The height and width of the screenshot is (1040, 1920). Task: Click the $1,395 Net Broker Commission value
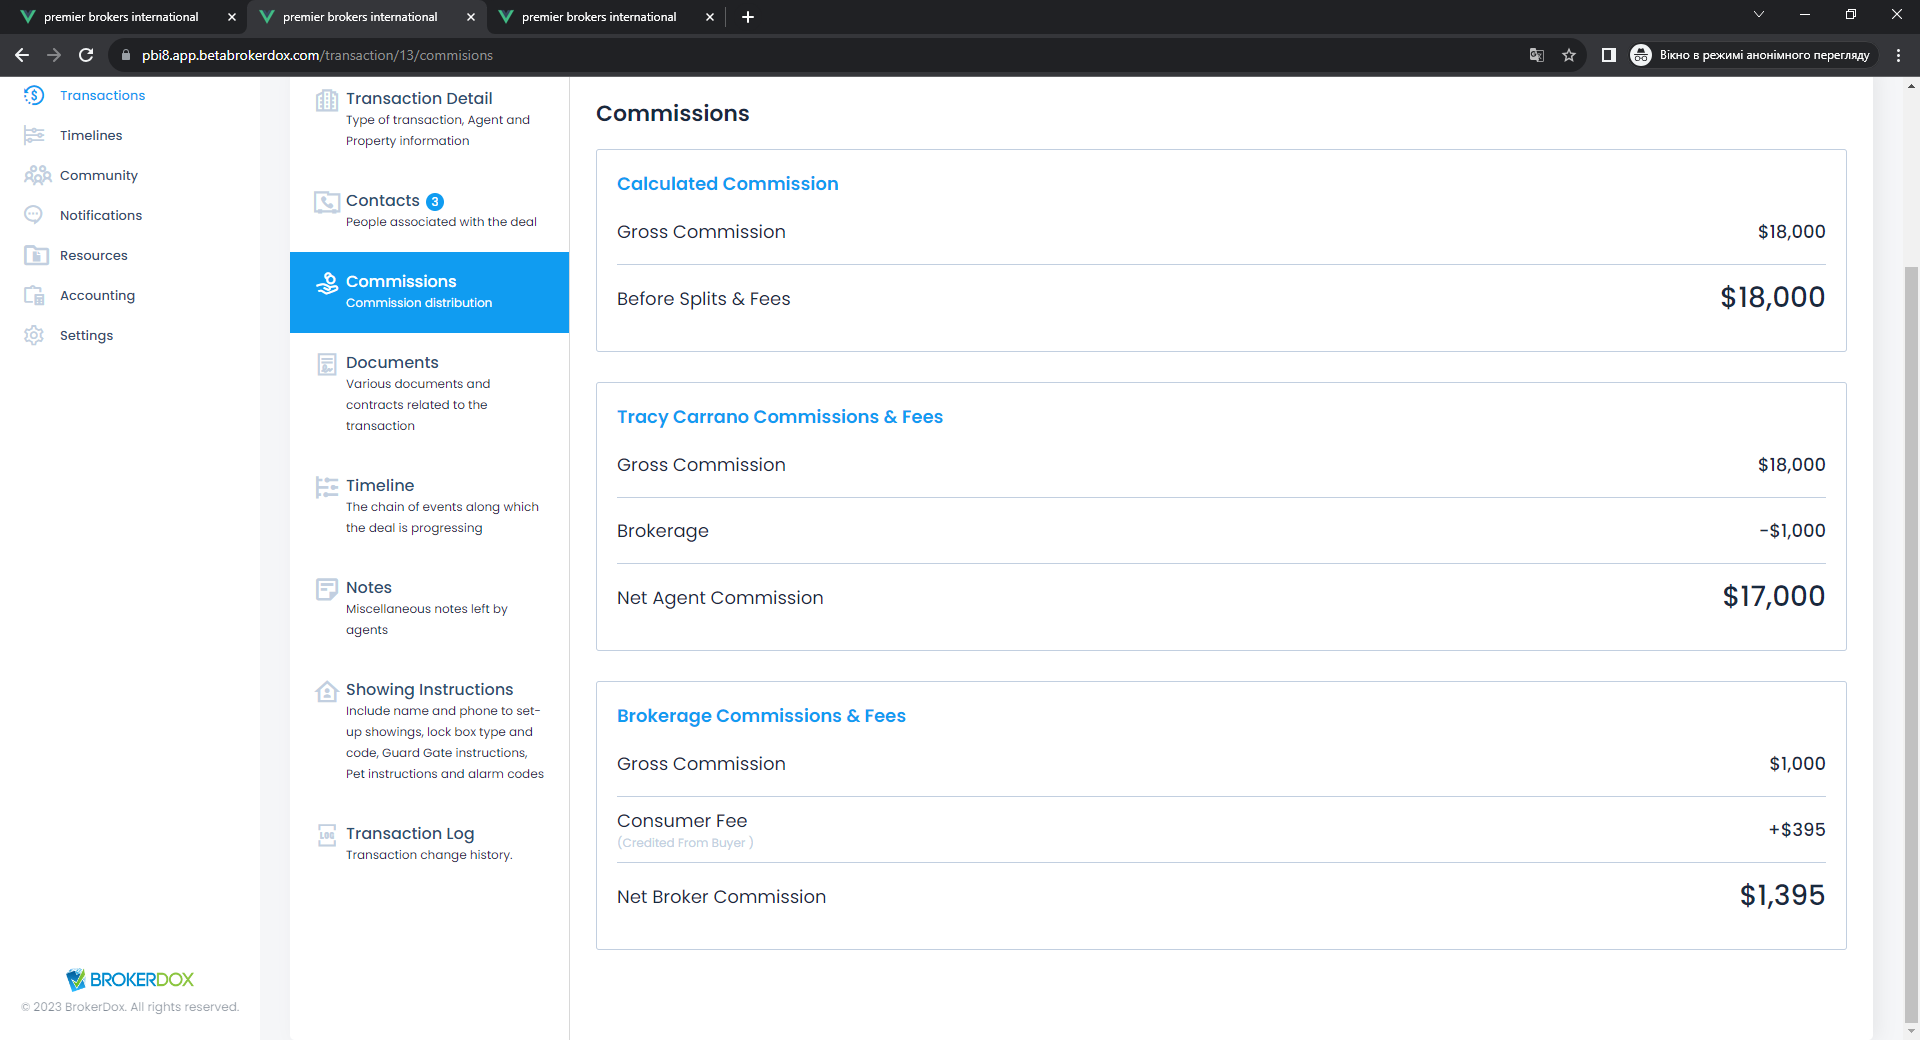click(x=1782, y=896)
